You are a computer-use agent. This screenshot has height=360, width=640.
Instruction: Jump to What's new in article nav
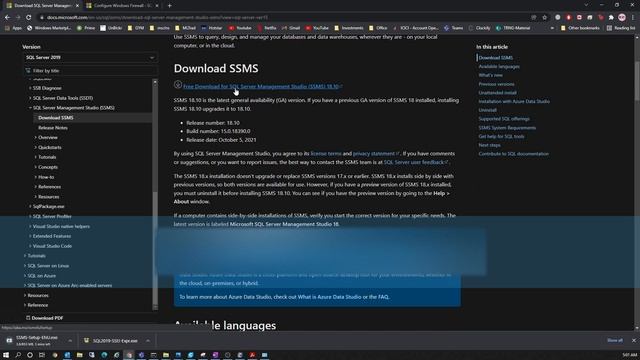point(490,75)
